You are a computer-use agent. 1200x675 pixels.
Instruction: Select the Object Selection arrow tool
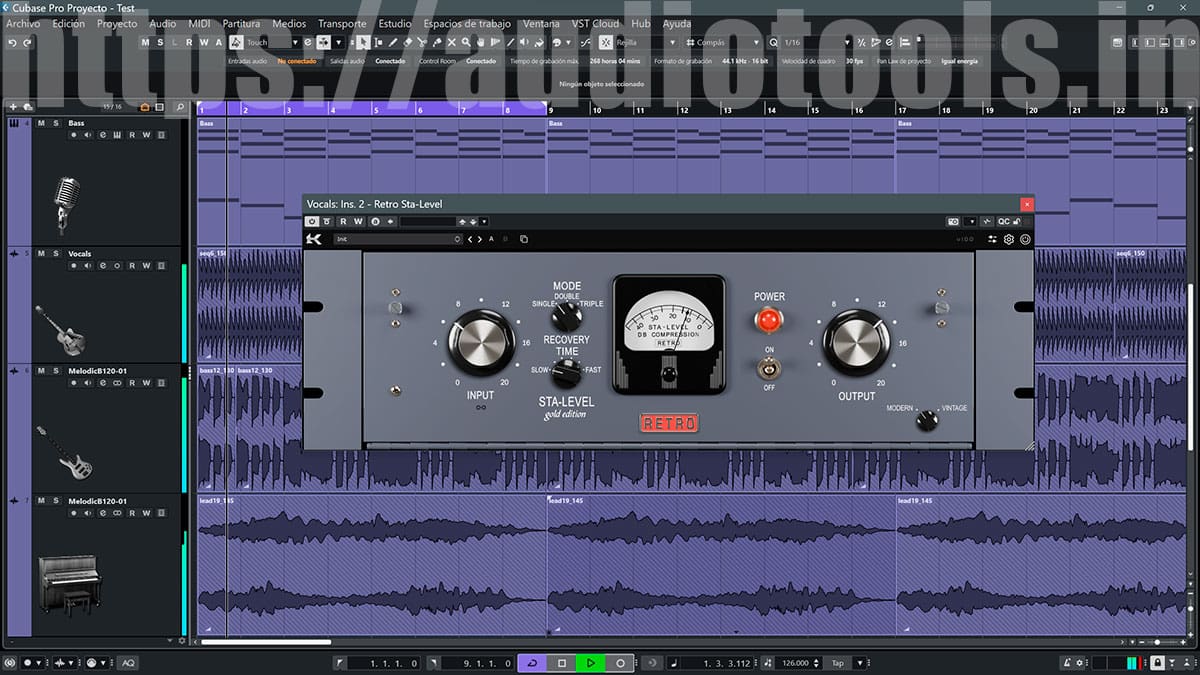pos(364,43)
